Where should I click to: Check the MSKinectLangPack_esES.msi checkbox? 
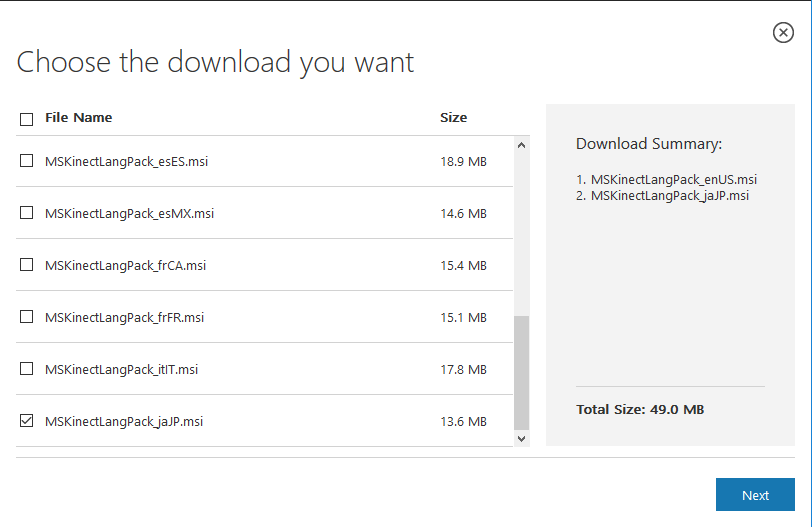point(26,160)
